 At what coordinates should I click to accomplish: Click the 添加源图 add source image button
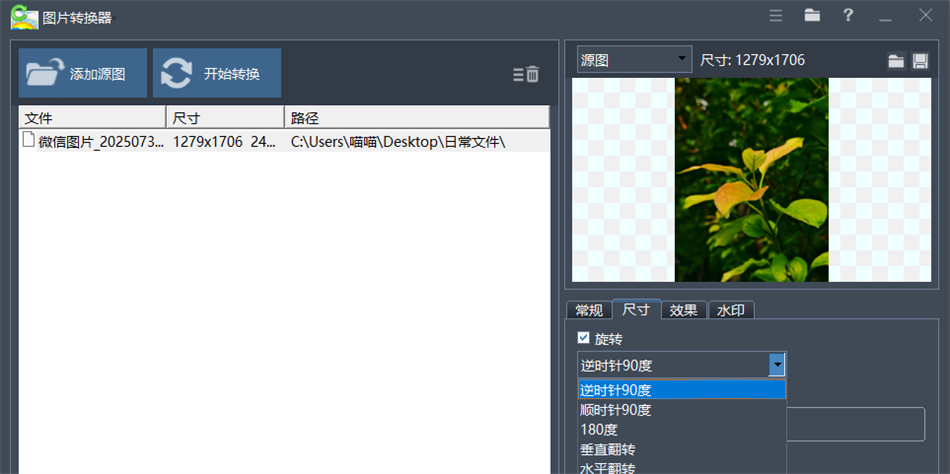tap(83, 73)
